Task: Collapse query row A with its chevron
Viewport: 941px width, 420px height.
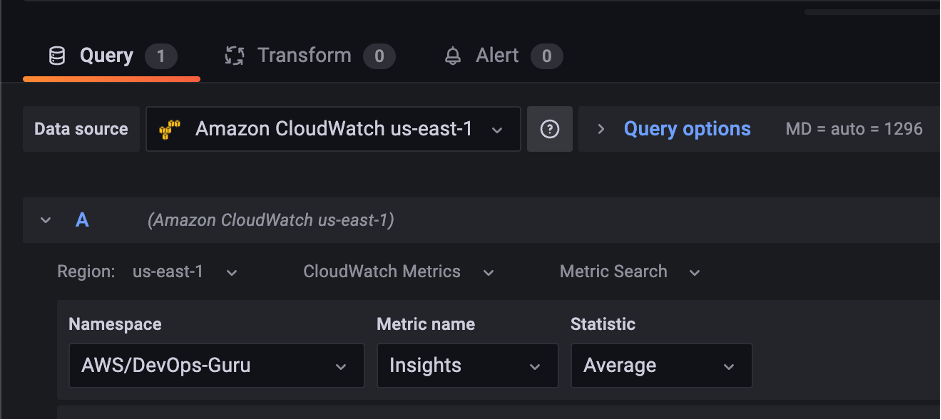Action: (x=46, y=220)
